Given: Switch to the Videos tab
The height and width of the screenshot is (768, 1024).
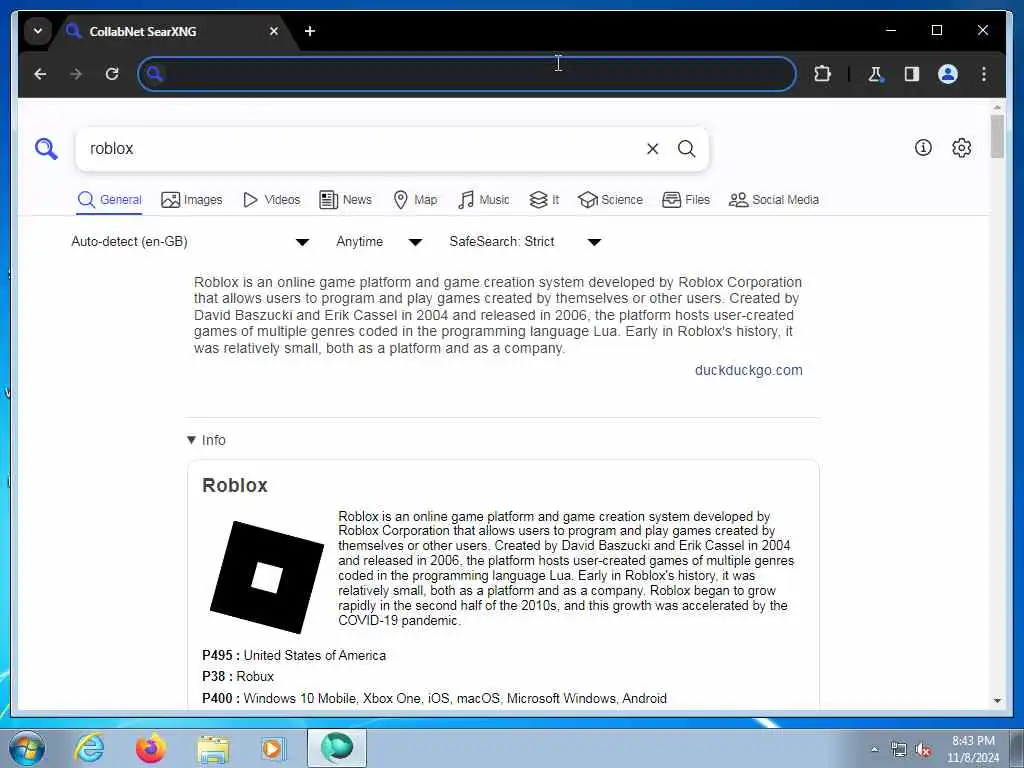Looking at the screenshot, I should 271,200.
